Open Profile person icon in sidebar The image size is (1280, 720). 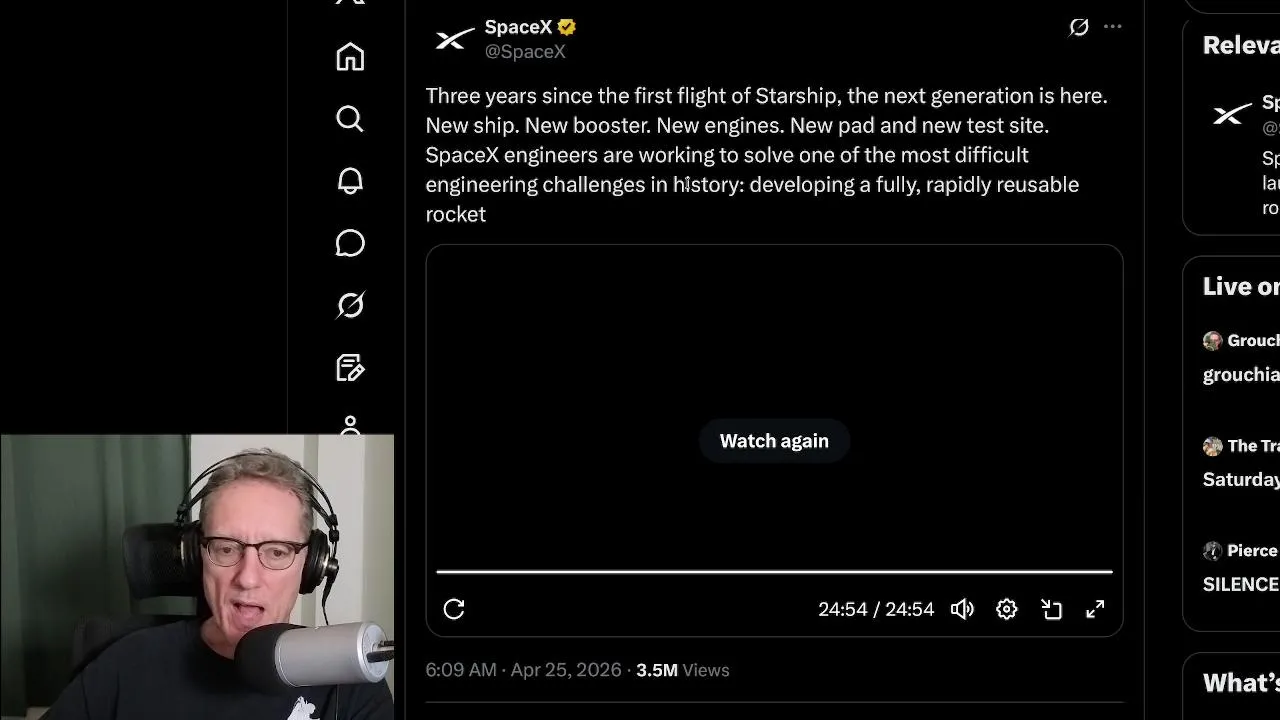(x=350, y=425)
